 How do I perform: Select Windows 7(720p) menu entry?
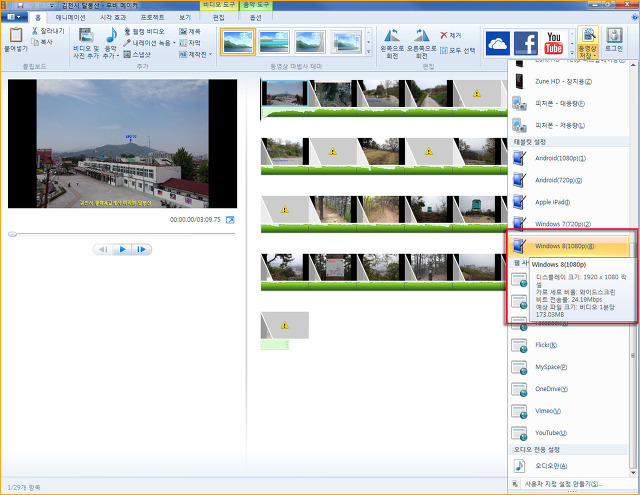click(568, 224)
